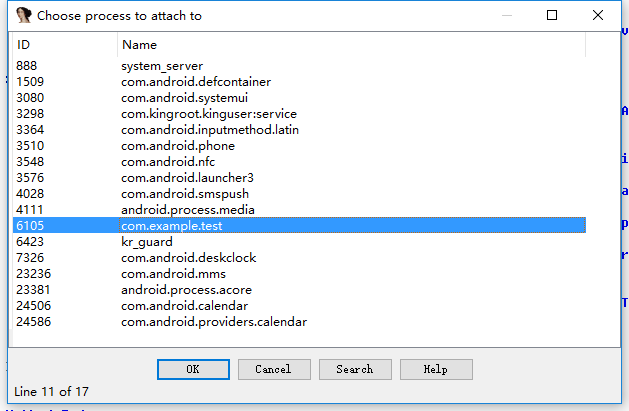Image resolution: width=629 pixels, height=411 pixels.
Task: Select the system_server process row
Action: [161, 66]
